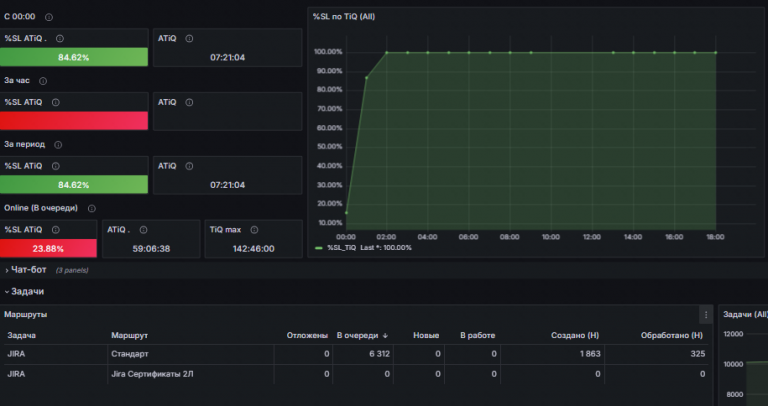This screenshot has height=406, width=768.
Task: Click the 142:46:00 TiQ max value
Action: [253, 249]
